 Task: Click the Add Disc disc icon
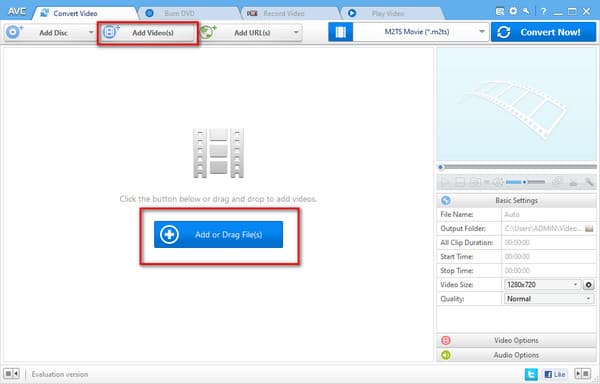pos(15,32)
